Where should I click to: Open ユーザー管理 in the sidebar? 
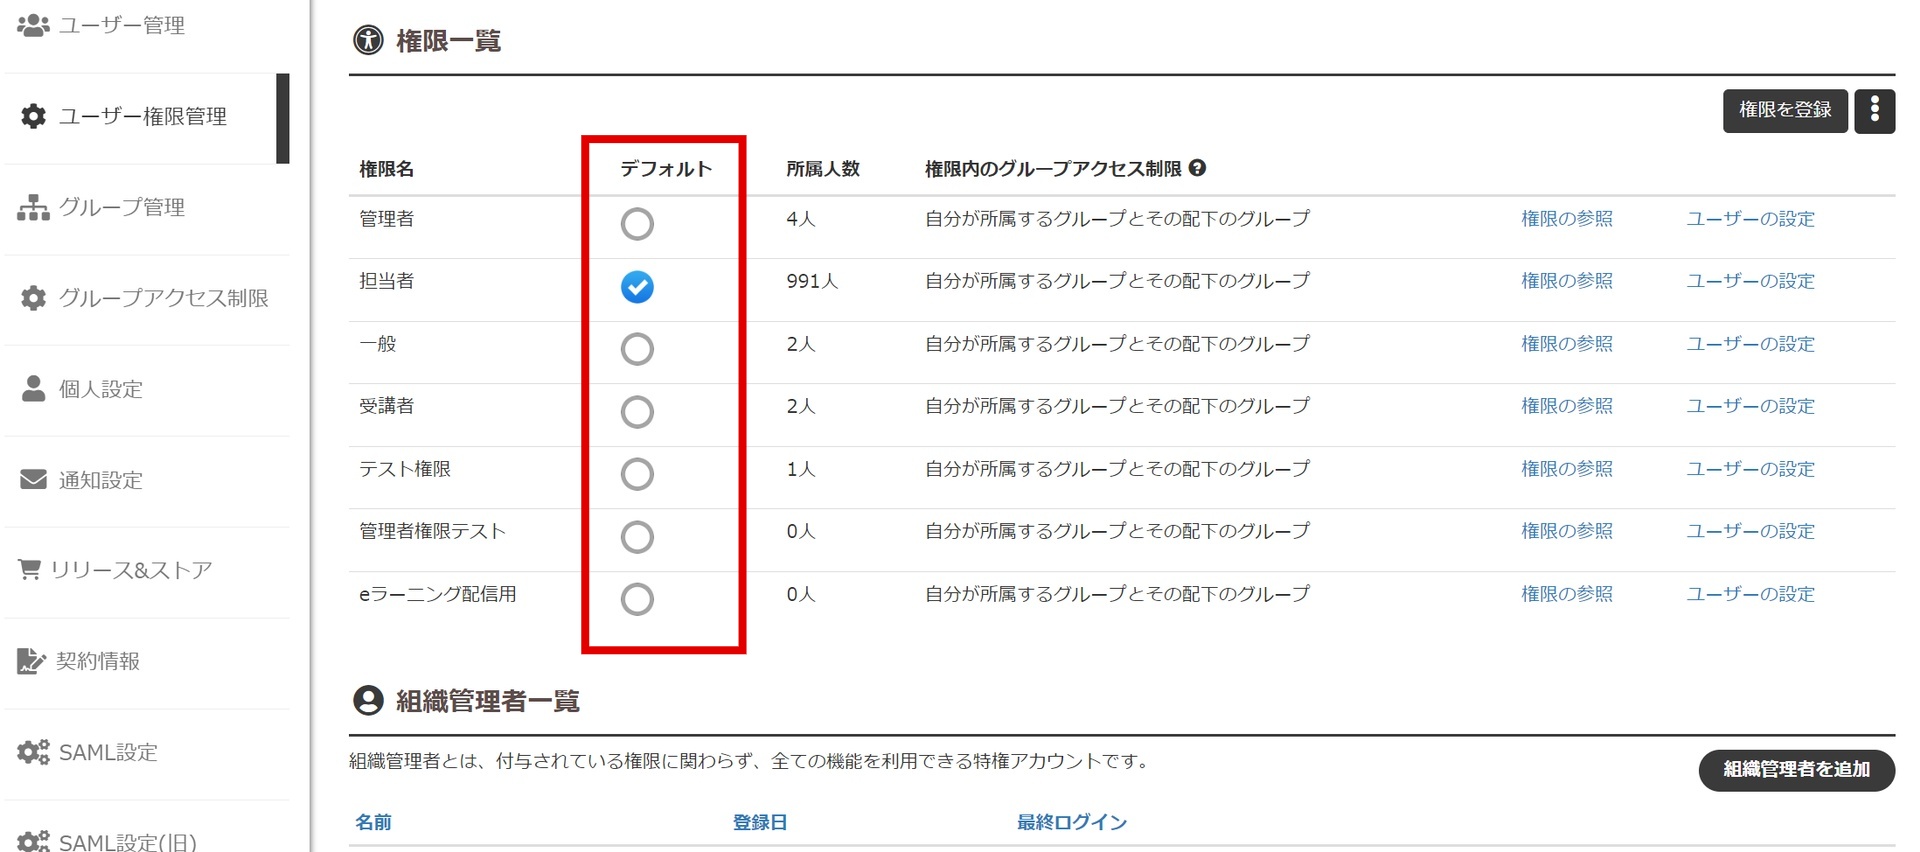[x=122, y=25]
